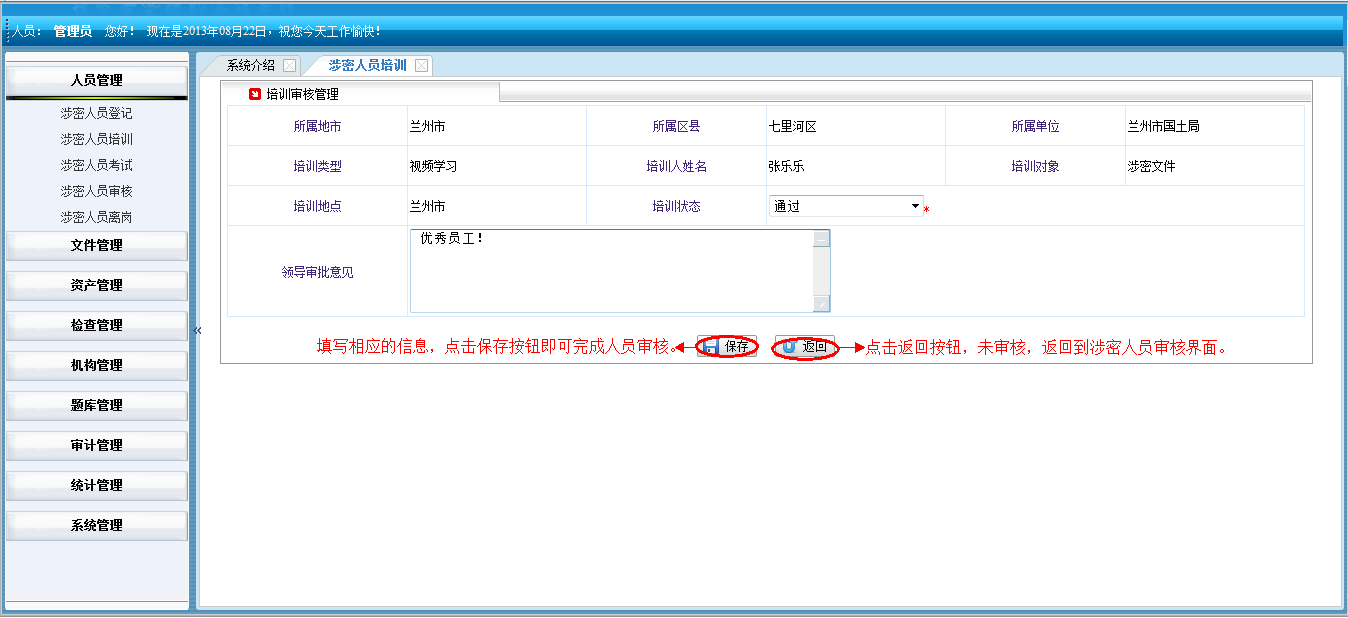Expand the 审计管理 menu section

(97, 446)
